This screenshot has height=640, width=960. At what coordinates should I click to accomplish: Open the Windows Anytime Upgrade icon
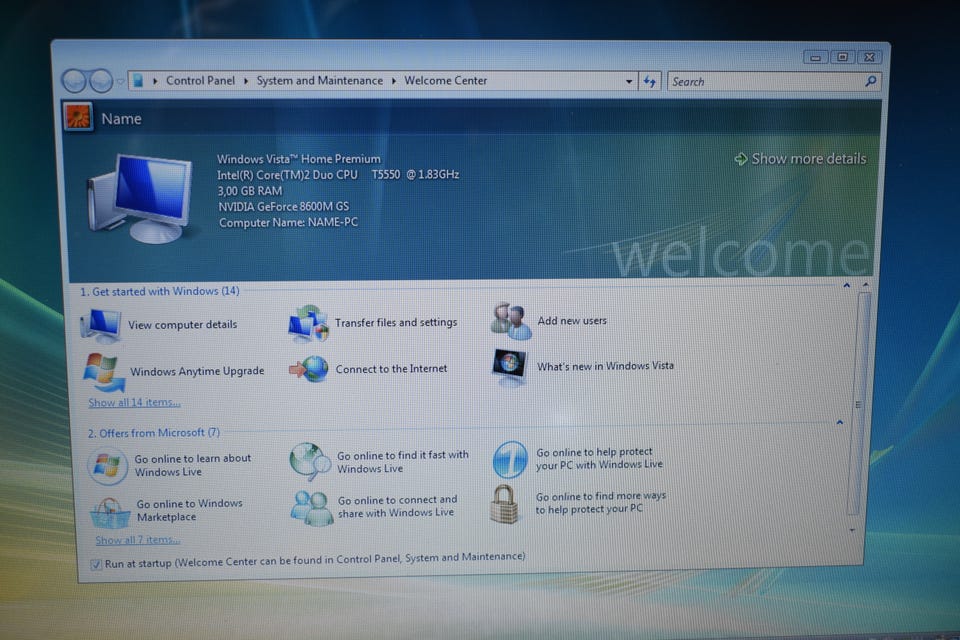click(x=104, y=372)
